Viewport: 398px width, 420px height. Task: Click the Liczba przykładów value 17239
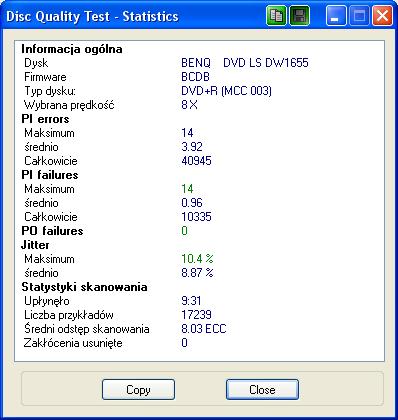click(x=196, y=315)
